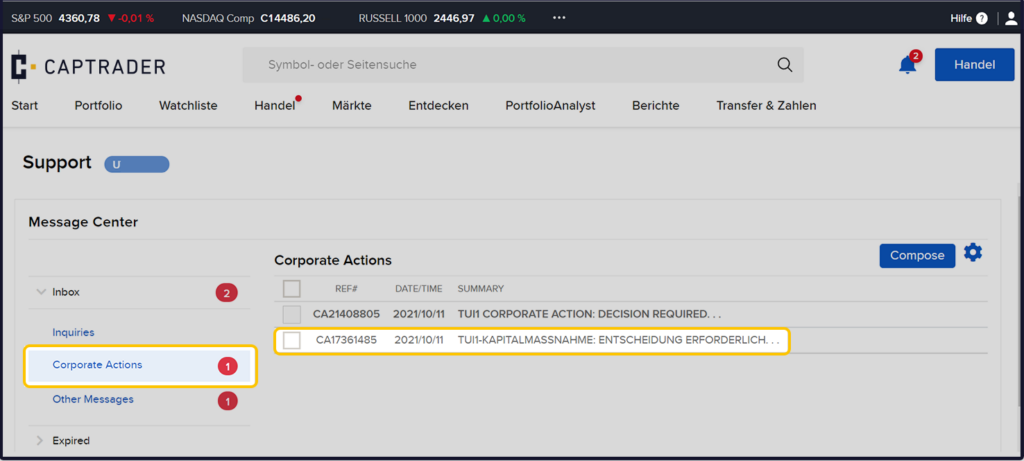
Task: Select the Corporate Actions folder
Action: pos(140,366)
